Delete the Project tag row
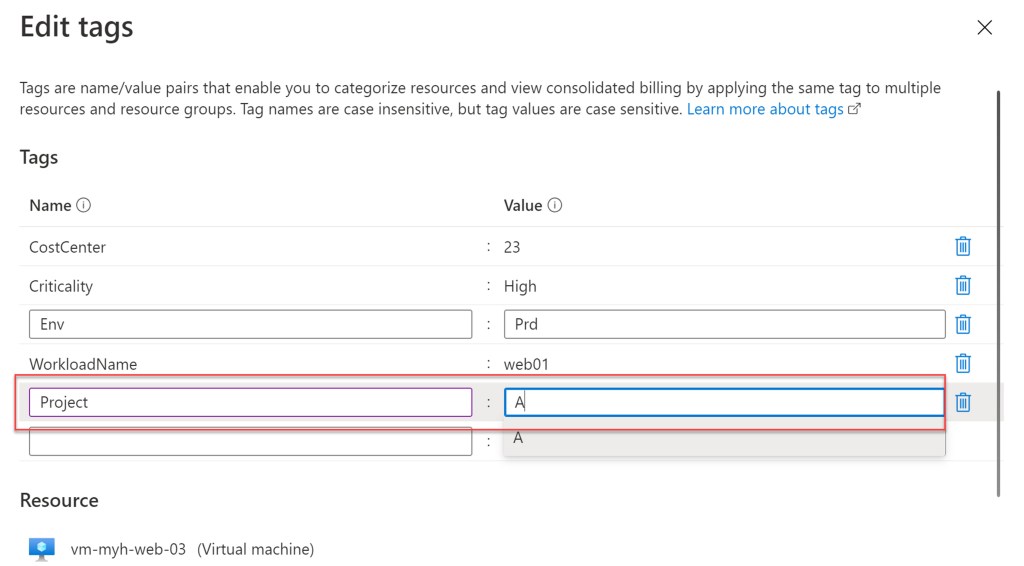 tap(963, 402)
